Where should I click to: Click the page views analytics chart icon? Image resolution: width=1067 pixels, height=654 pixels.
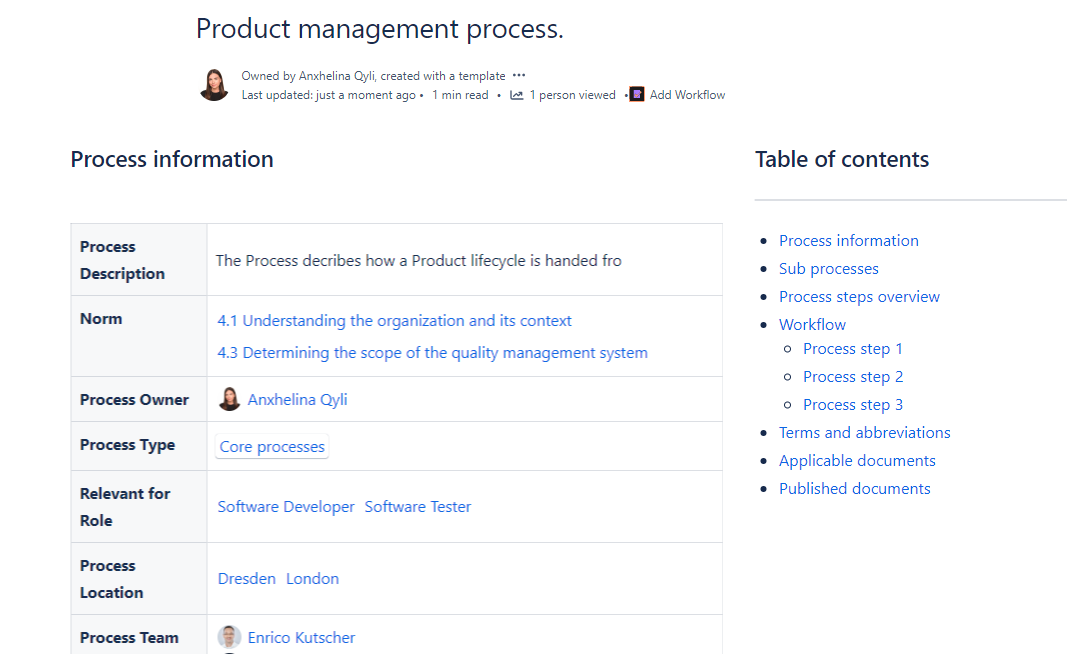(516, 95)
